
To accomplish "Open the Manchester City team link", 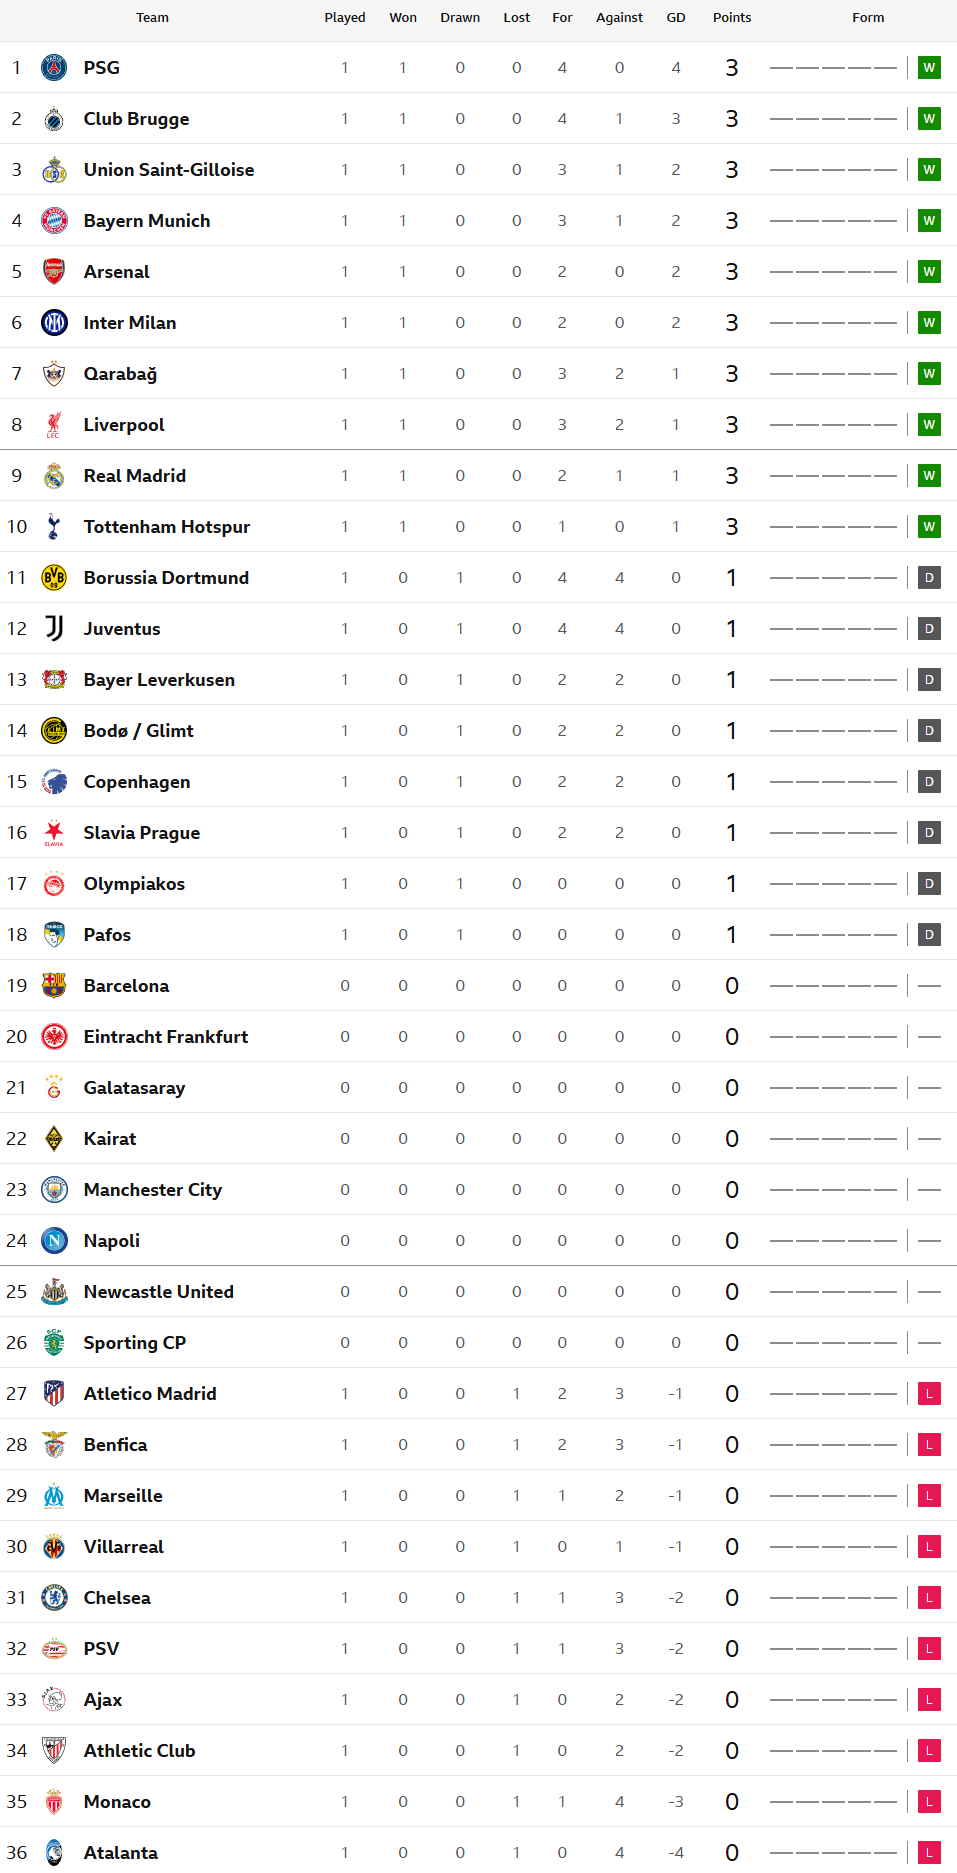I will [153, 1190].
